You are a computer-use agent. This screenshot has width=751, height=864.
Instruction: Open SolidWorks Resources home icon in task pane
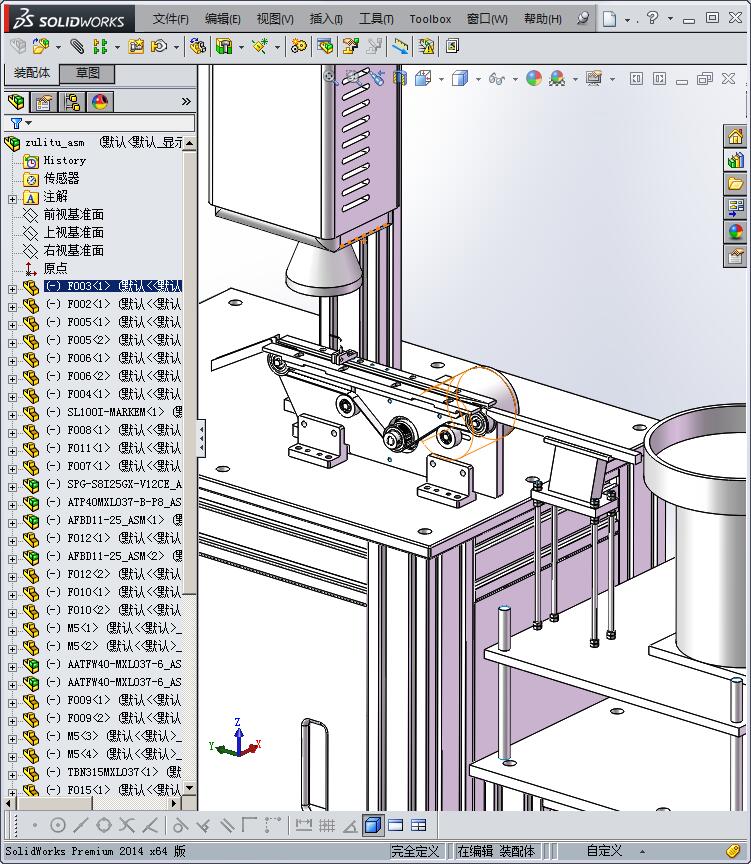[736, 136]
